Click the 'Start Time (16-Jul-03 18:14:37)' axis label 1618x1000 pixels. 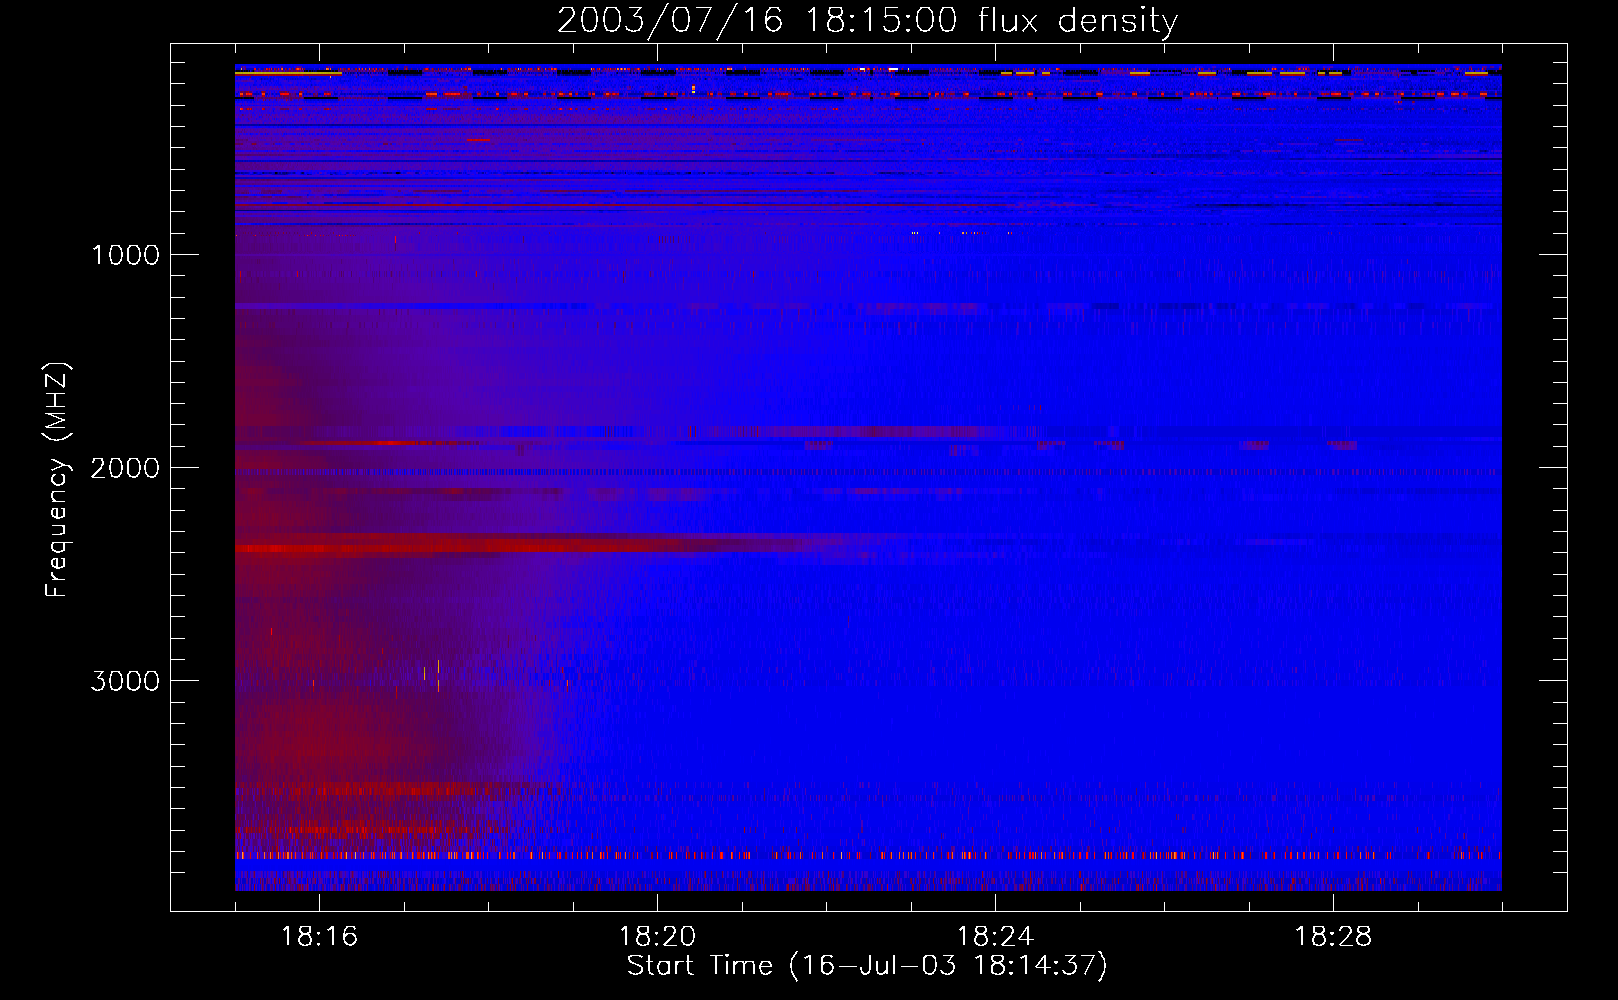867,966
